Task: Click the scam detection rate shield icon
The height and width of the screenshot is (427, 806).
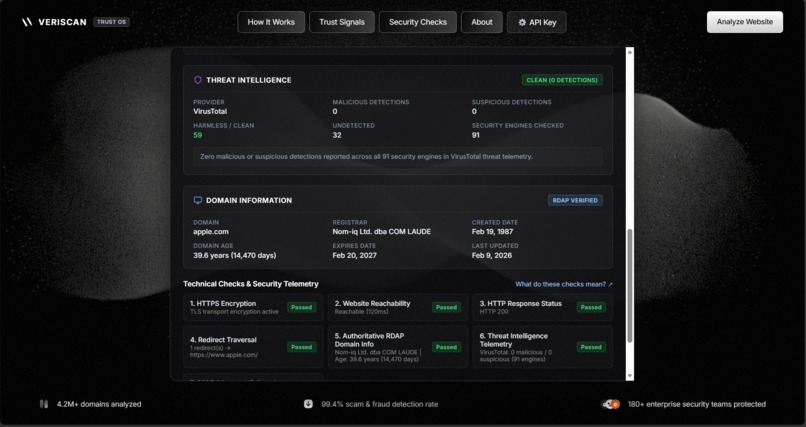Action: 308,404
